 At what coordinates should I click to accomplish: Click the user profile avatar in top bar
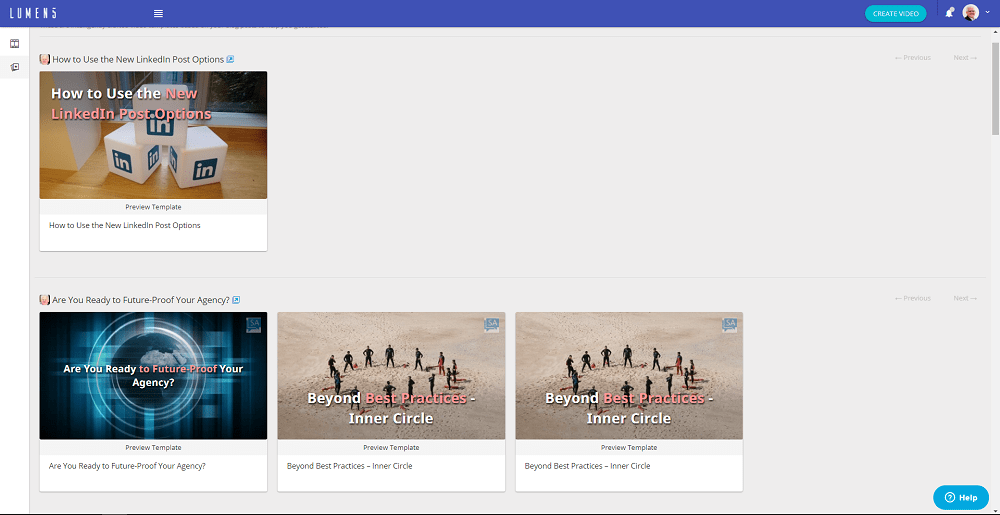point(971,13)
